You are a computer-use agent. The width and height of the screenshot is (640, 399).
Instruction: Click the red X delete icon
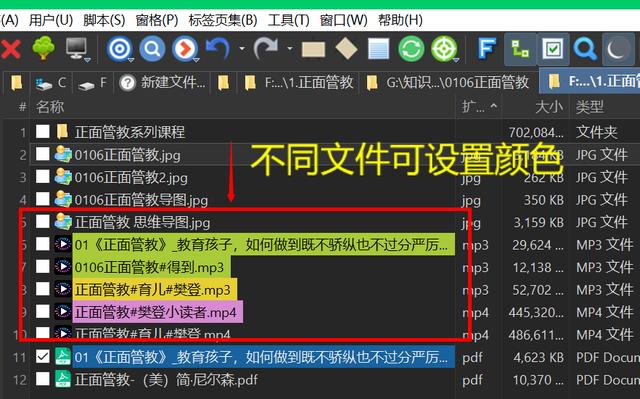11,49
